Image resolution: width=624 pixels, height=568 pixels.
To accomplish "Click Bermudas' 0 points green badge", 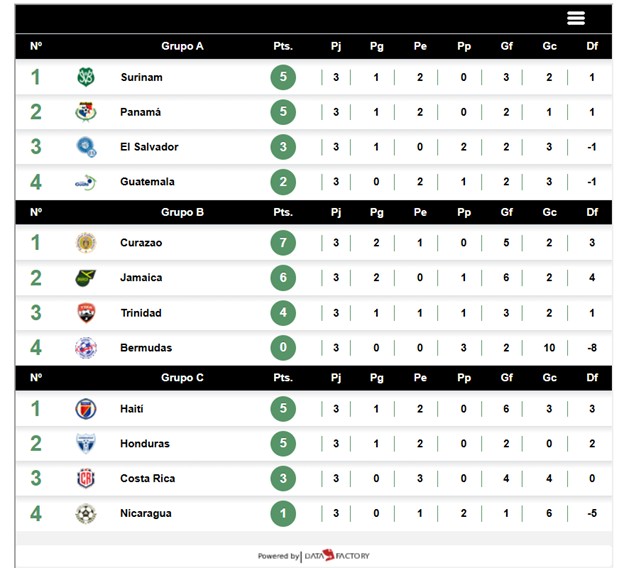I will [283, 348].
